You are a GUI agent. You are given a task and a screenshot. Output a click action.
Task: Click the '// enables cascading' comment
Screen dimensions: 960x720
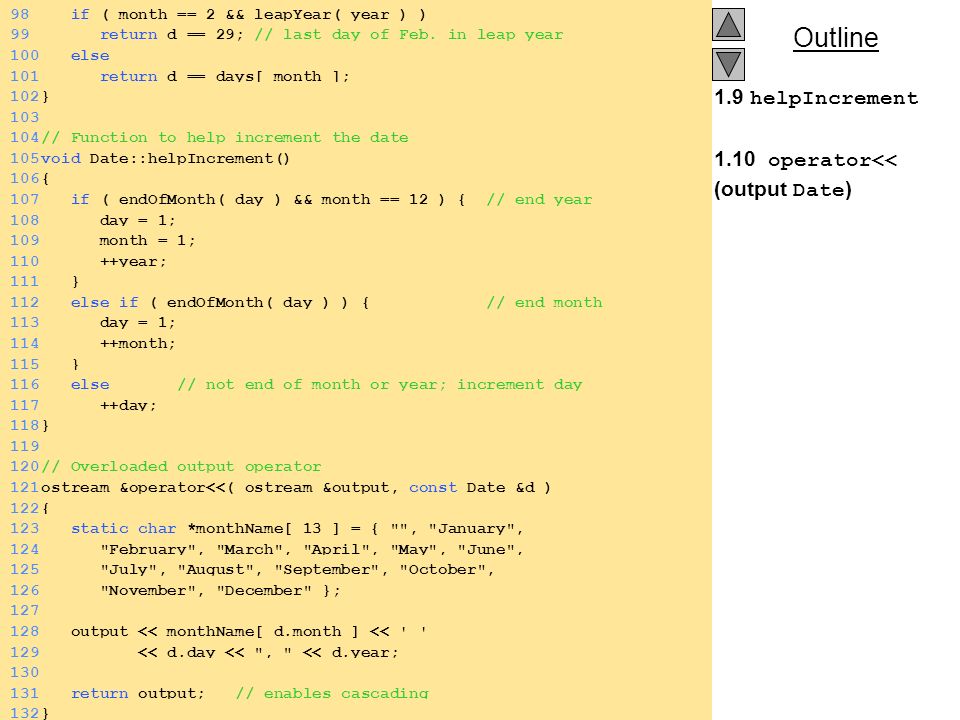point(332,692)
